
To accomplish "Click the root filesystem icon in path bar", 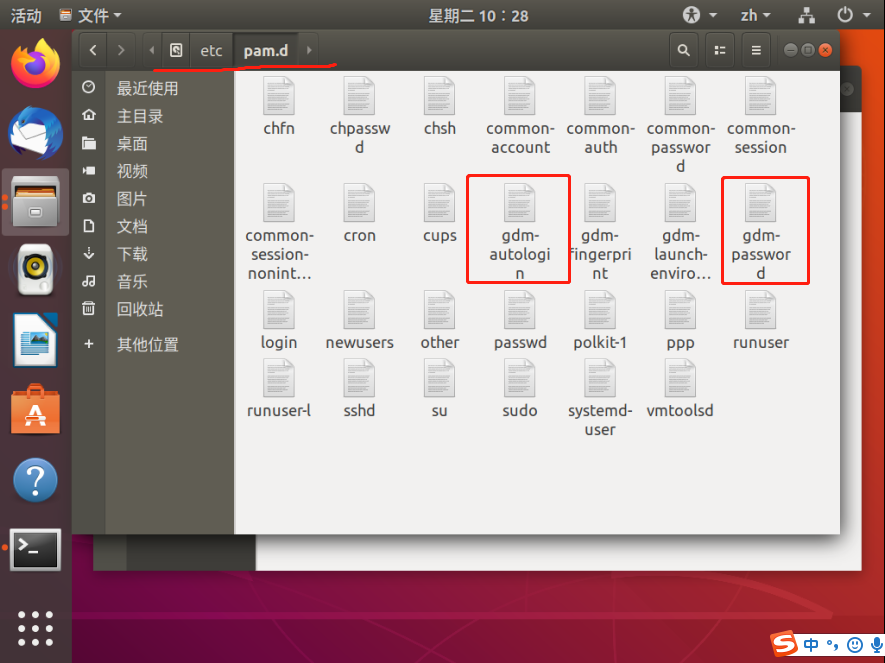I will [x=176, y=50].
